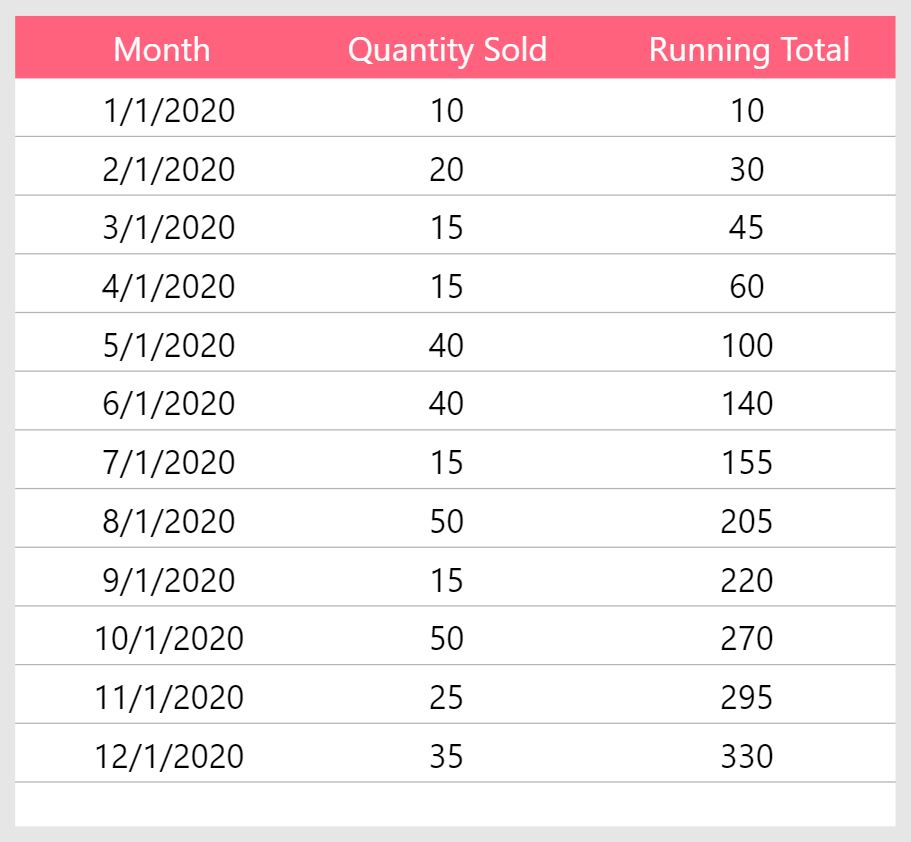
Task: Click running total value 220
Action: click(747, 580)
